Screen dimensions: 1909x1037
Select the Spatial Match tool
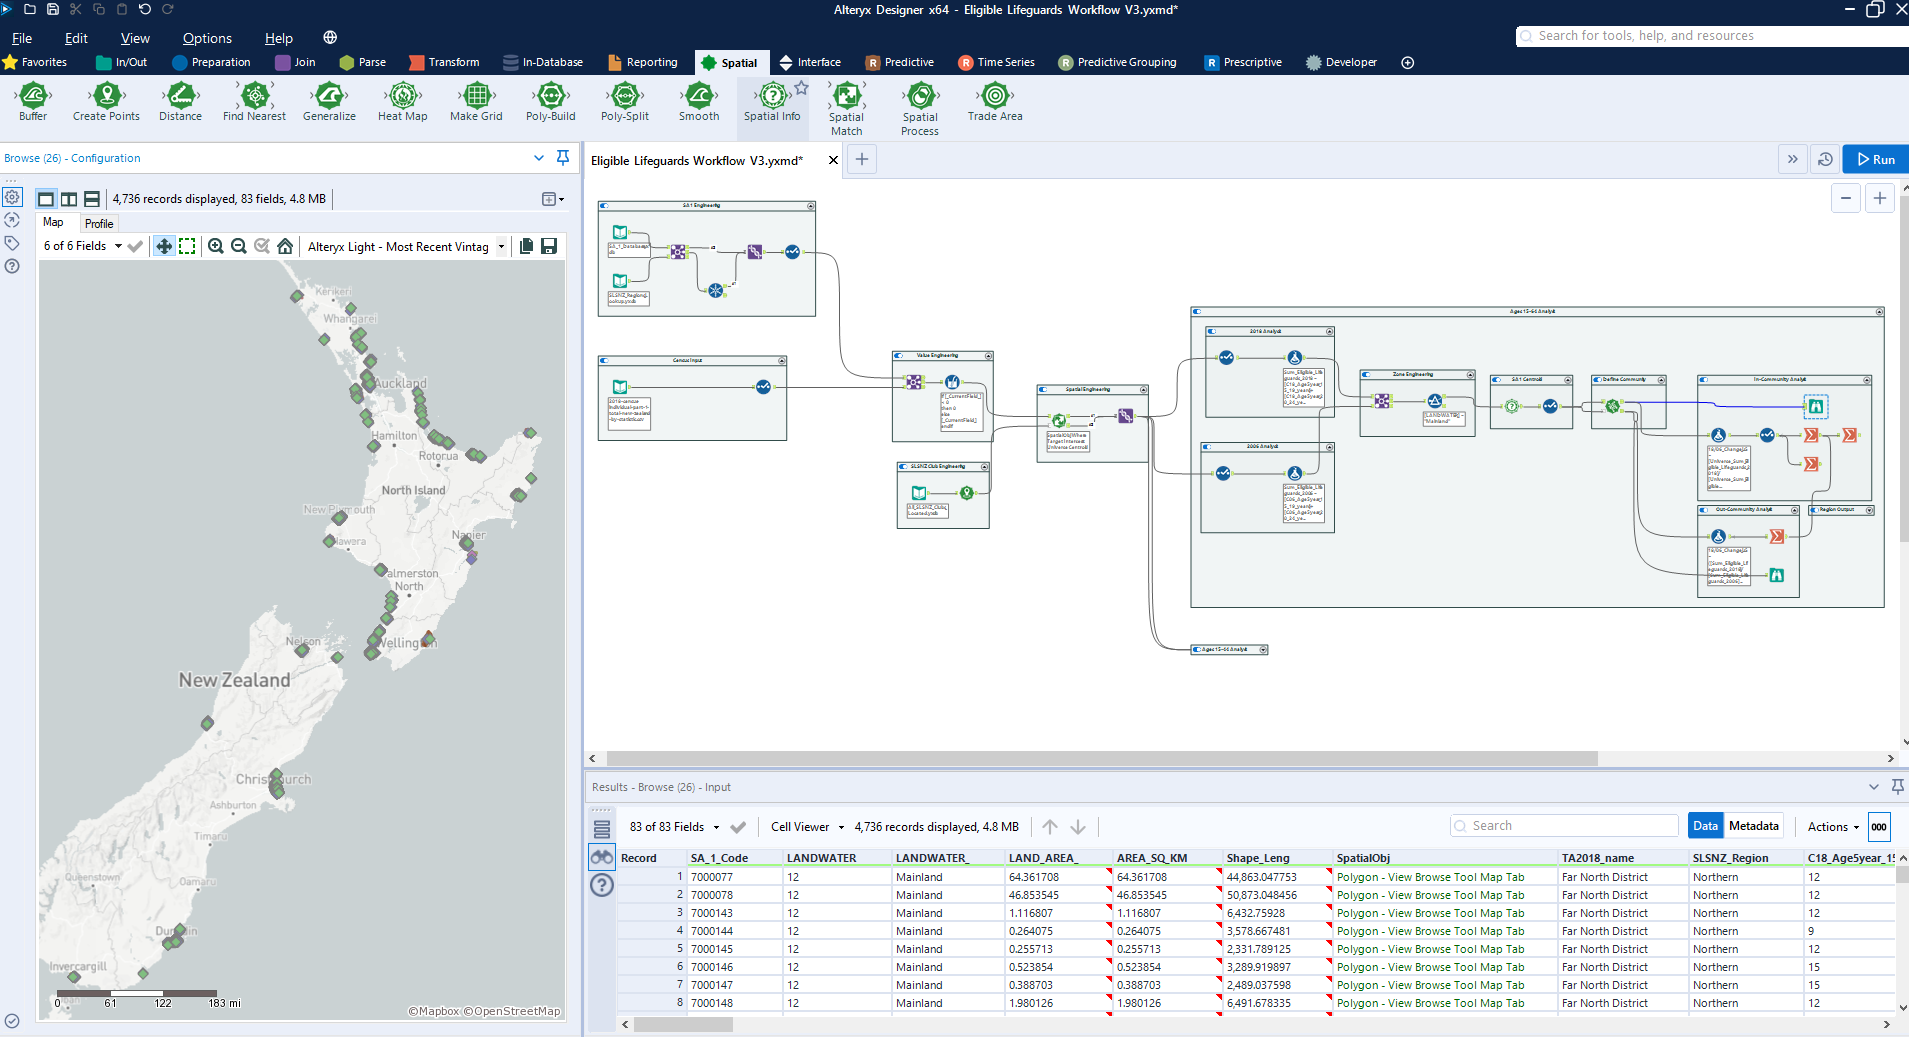tap(846, 108)
